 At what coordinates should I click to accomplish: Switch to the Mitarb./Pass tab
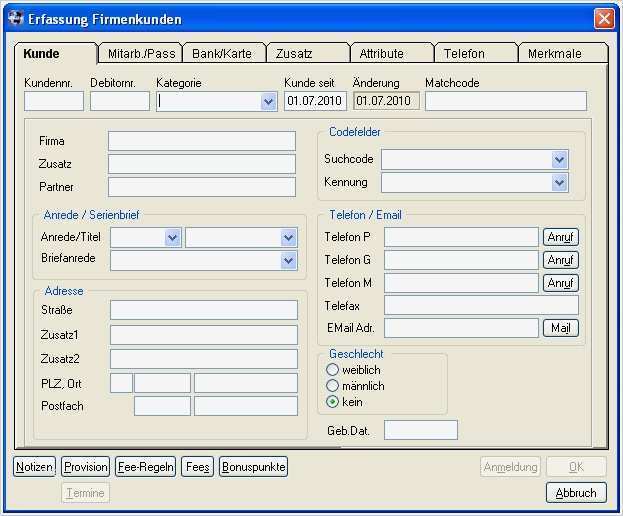tap(141, 53)
